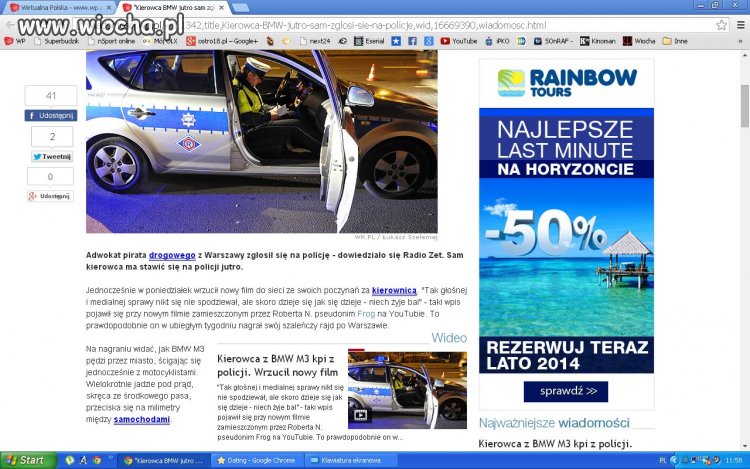Open the Wiocha bookmark
750x469 pixels.
pos(639,41)
